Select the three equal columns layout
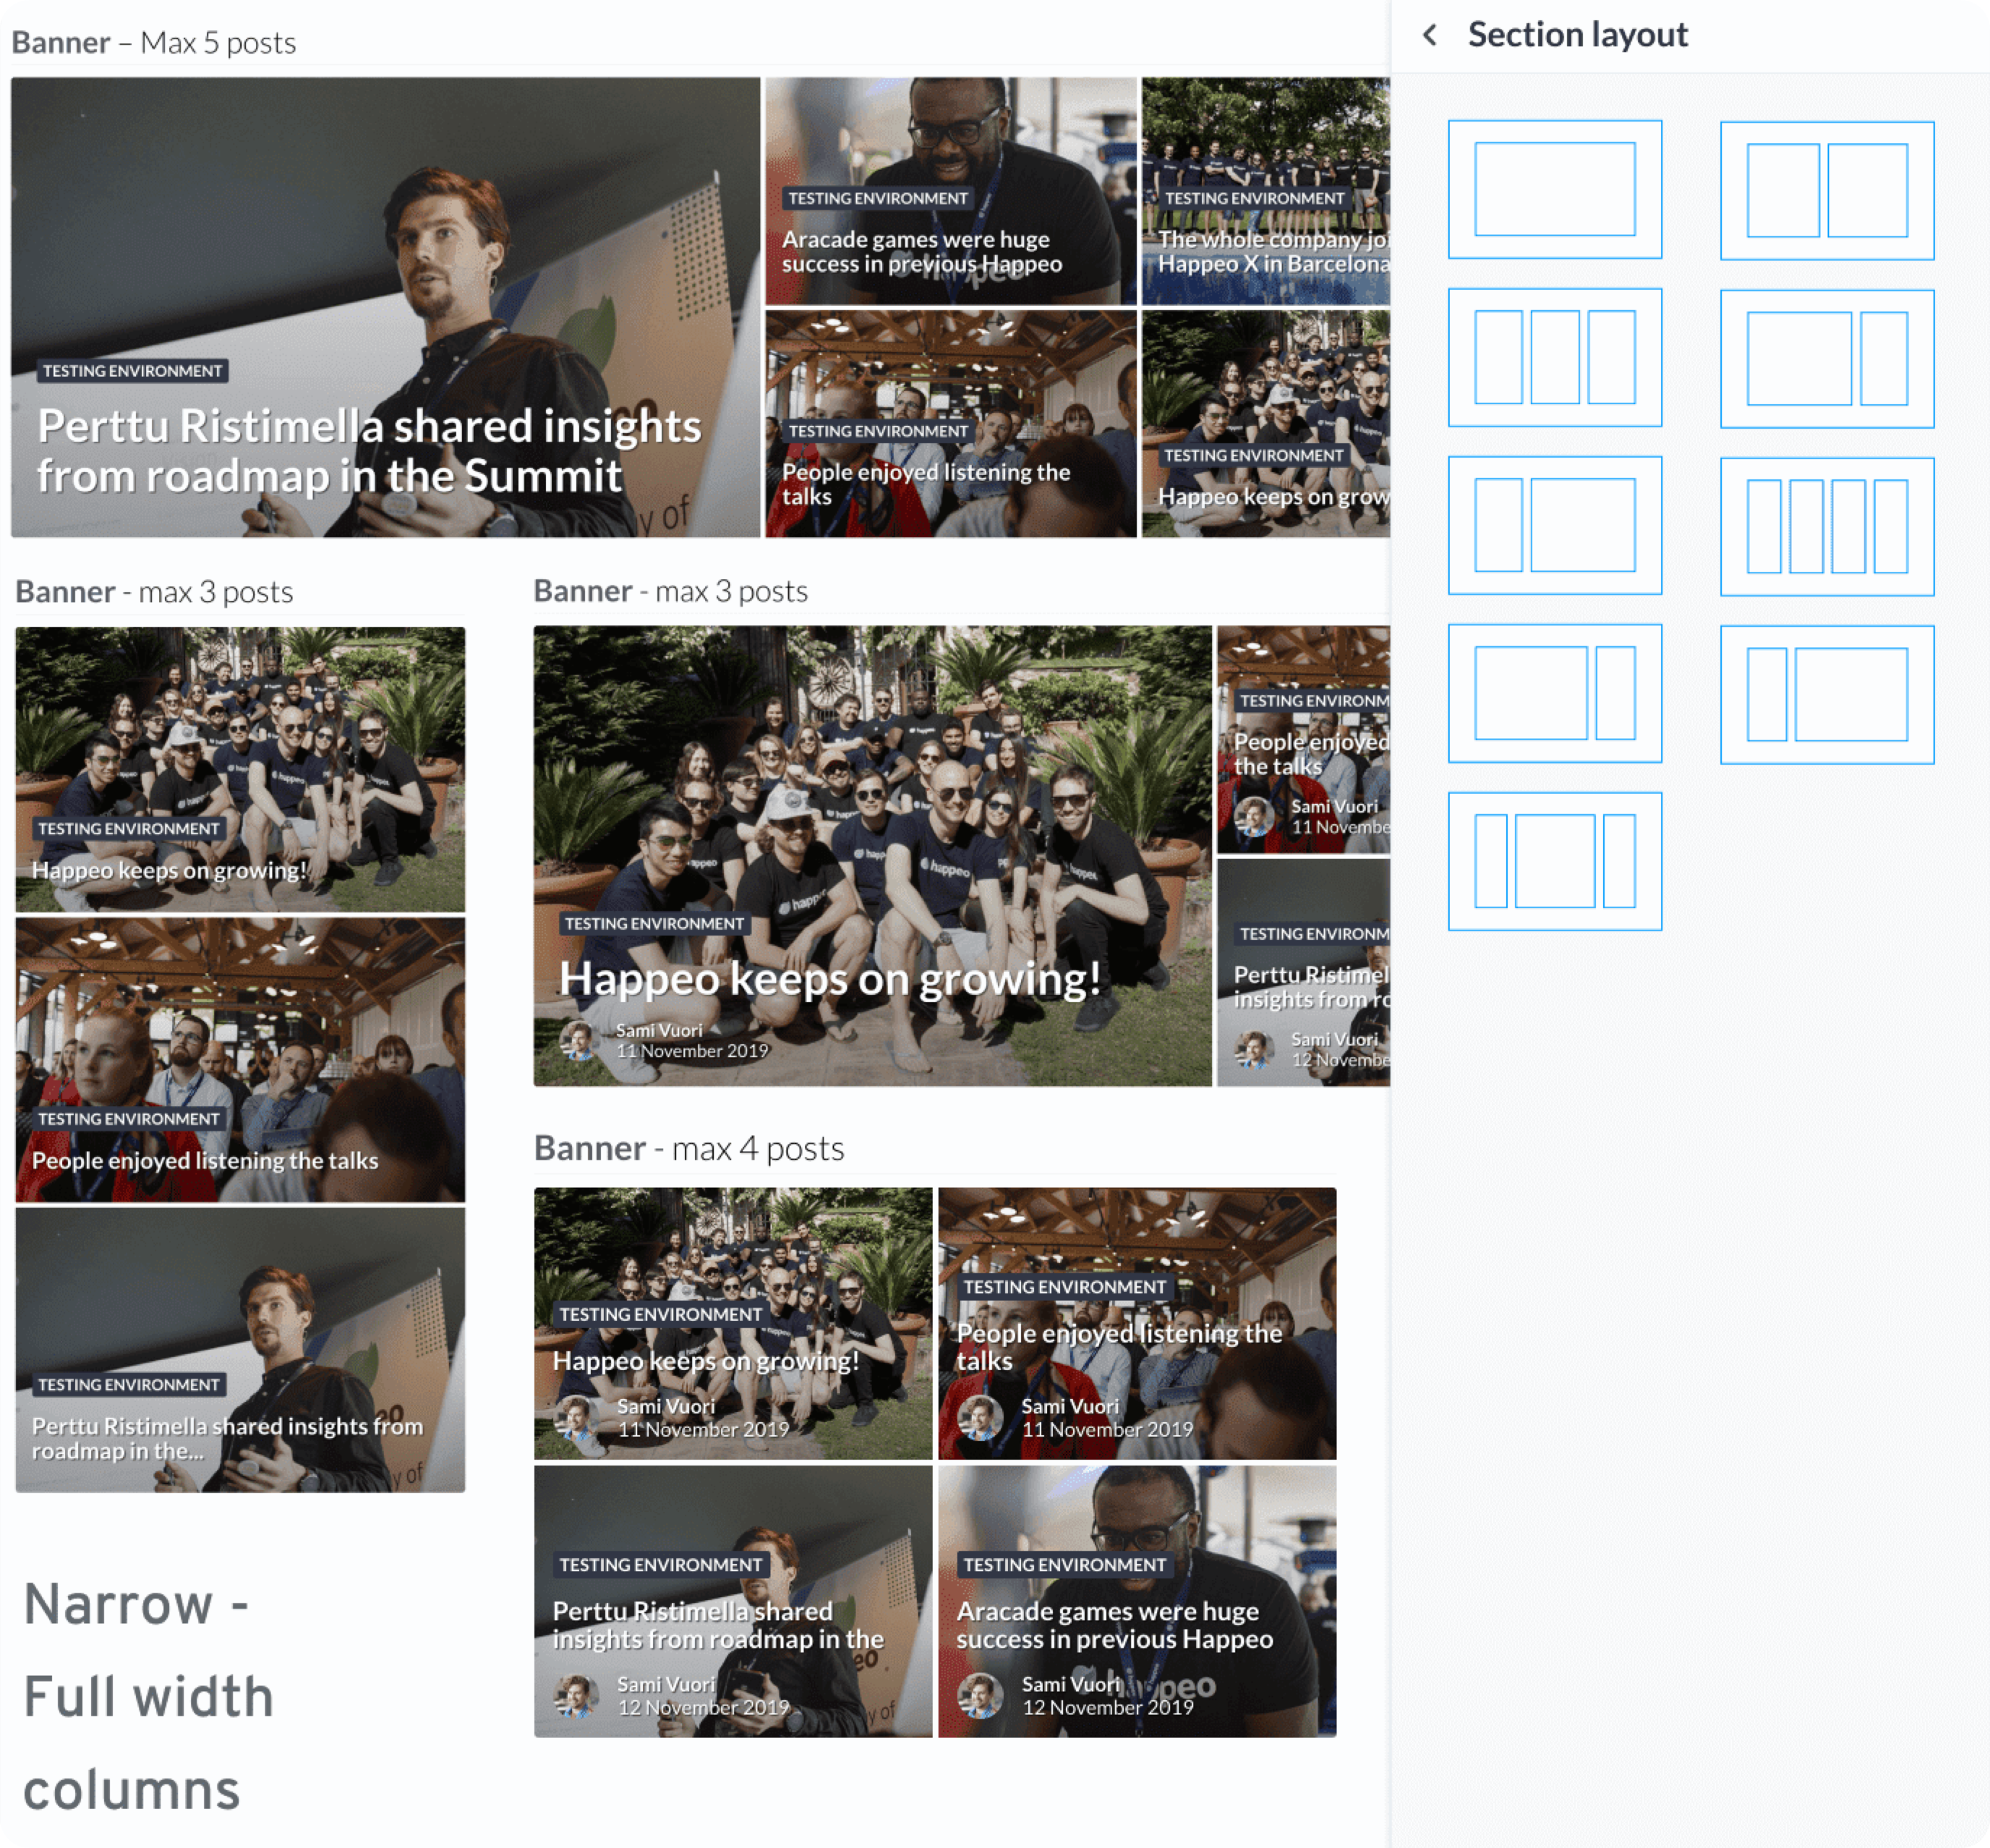 [x=1555, y=357]
